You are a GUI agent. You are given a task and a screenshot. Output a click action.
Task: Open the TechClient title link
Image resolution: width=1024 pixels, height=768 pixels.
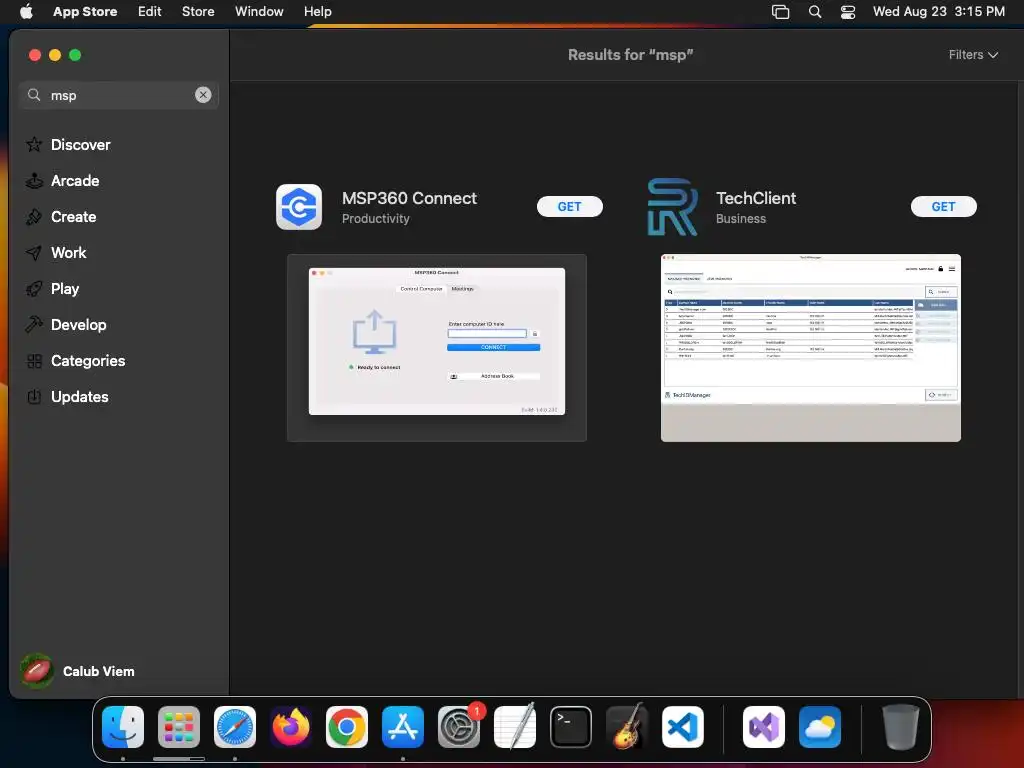(756, 198)
